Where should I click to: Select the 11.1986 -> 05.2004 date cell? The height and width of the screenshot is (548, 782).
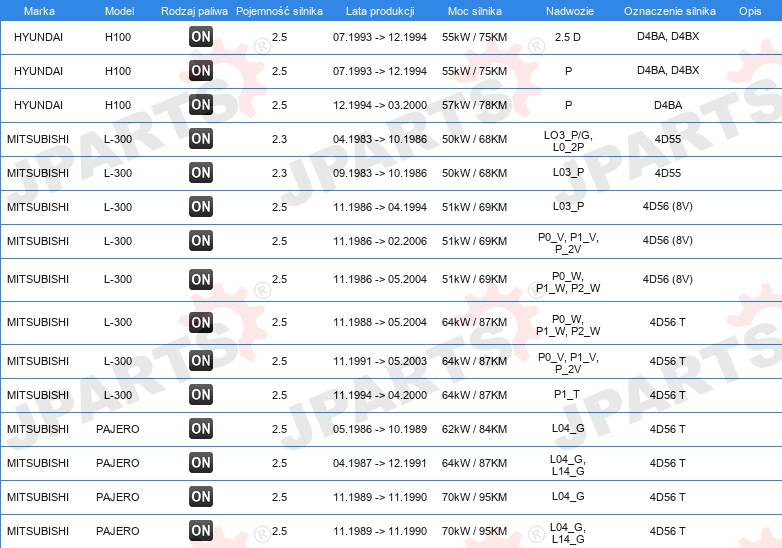380,279
